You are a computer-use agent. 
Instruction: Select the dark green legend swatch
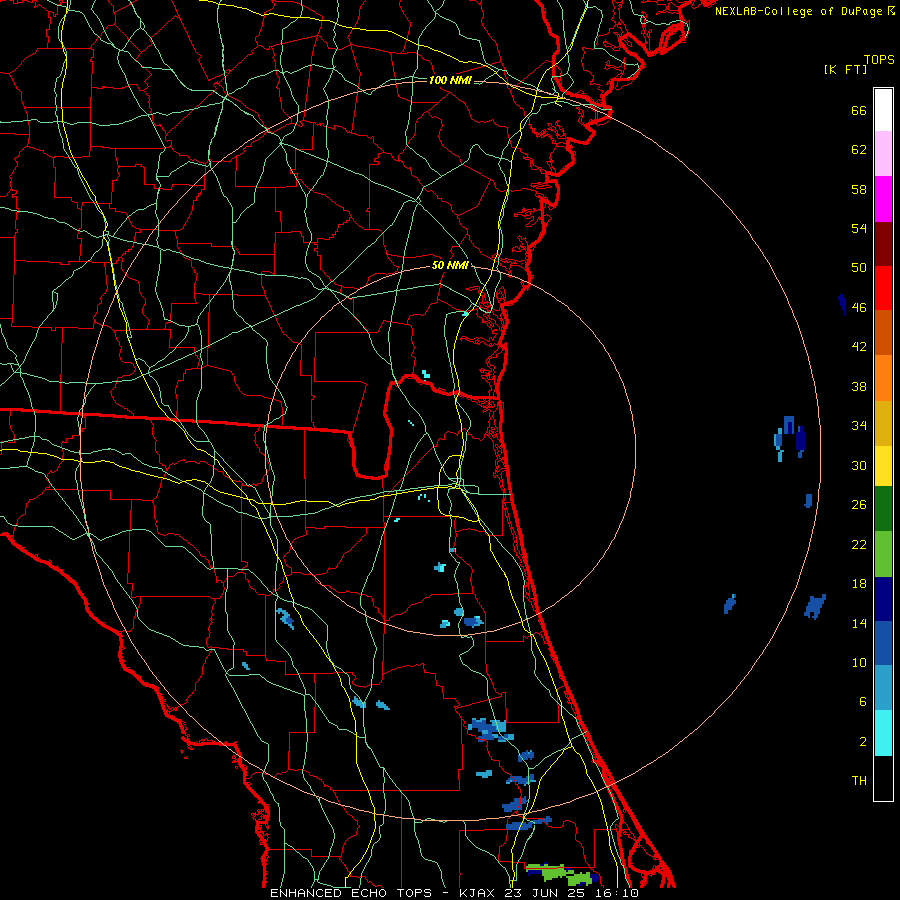coord(883,509)
